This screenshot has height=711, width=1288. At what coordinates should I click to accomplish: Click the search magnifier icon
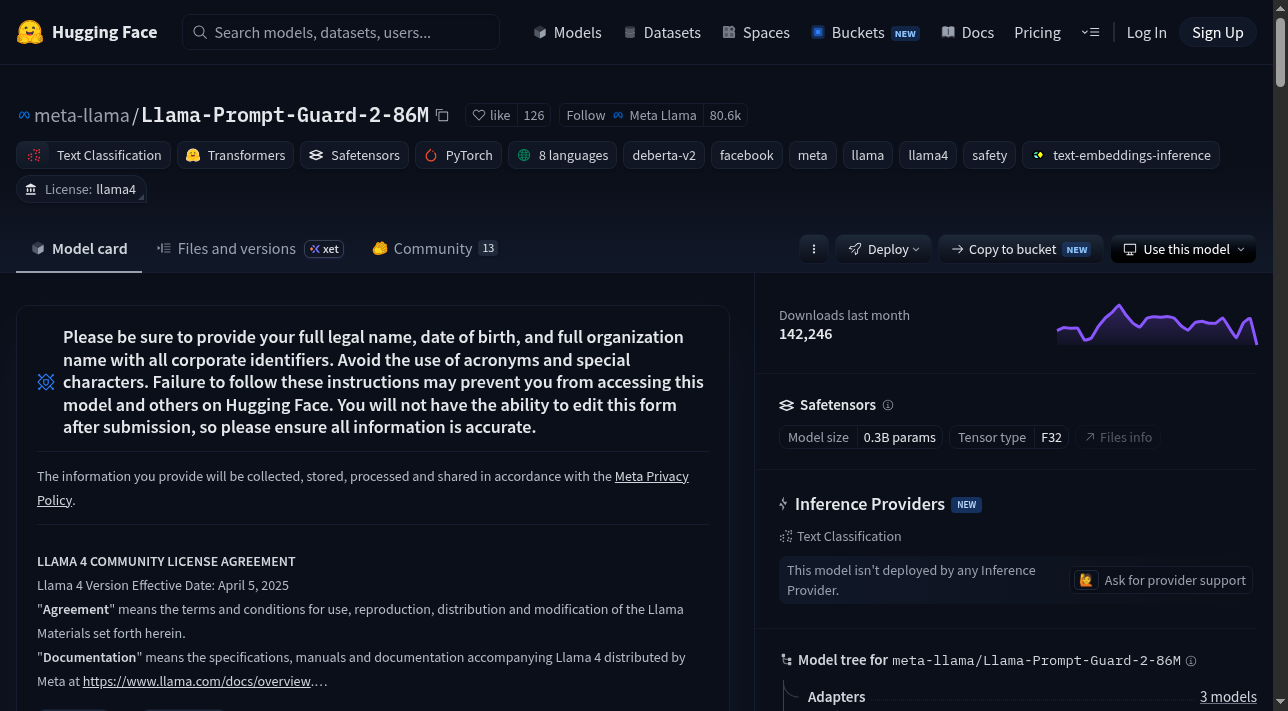(199, 32)
